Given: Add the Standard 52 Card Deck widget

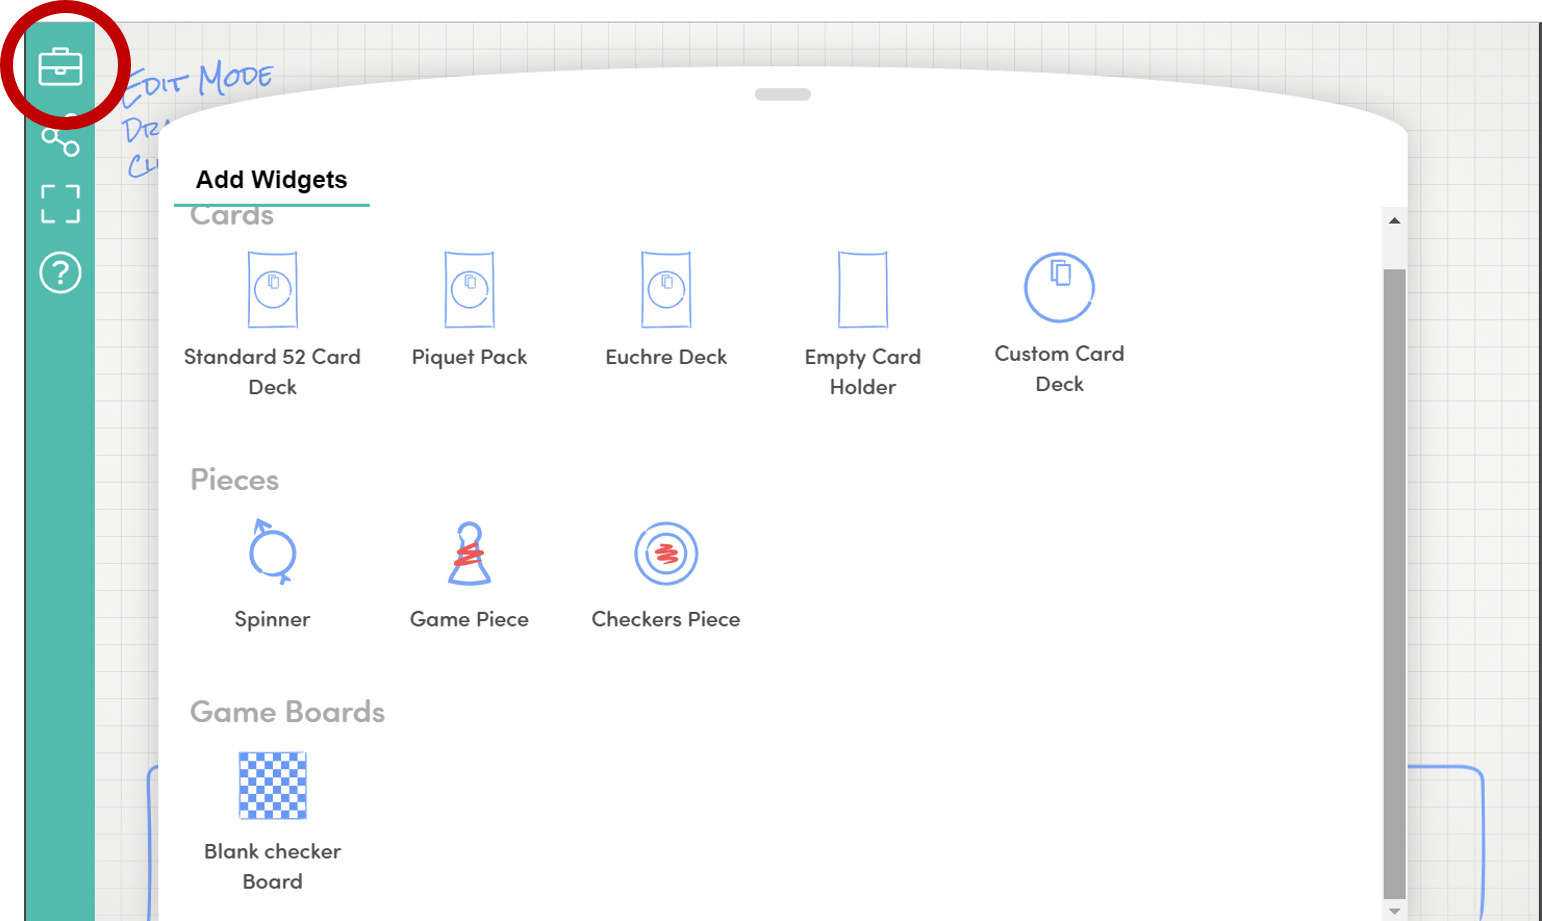Looking at the screenshot, I should [272, 325].
